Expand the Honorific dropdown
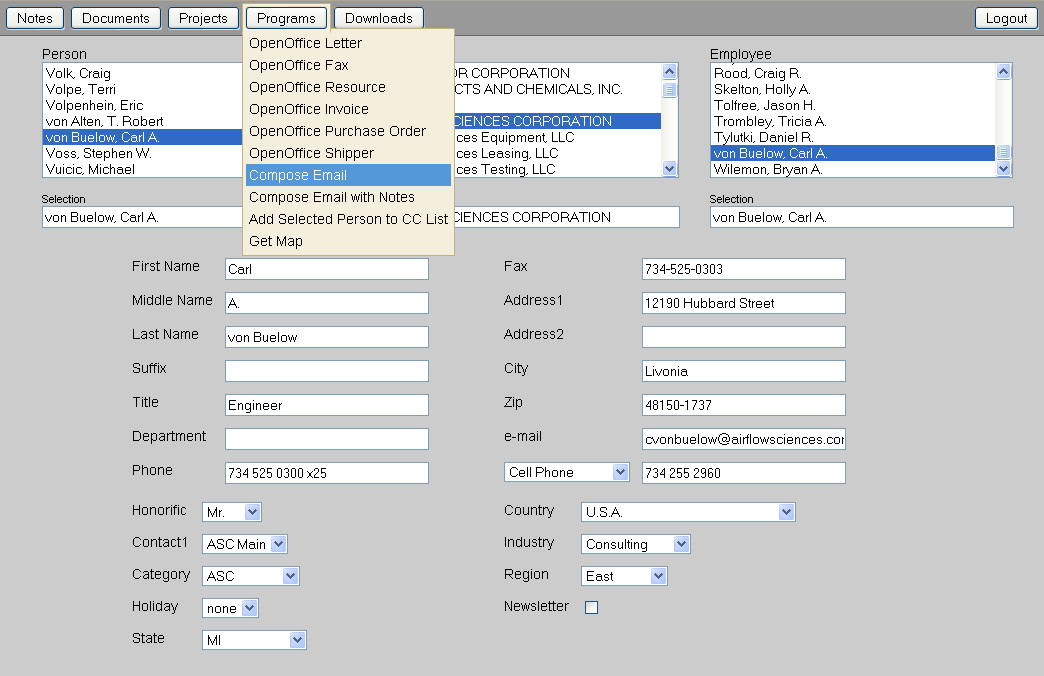This screenshot has height=676, width=1044. (x=231, y=512)
